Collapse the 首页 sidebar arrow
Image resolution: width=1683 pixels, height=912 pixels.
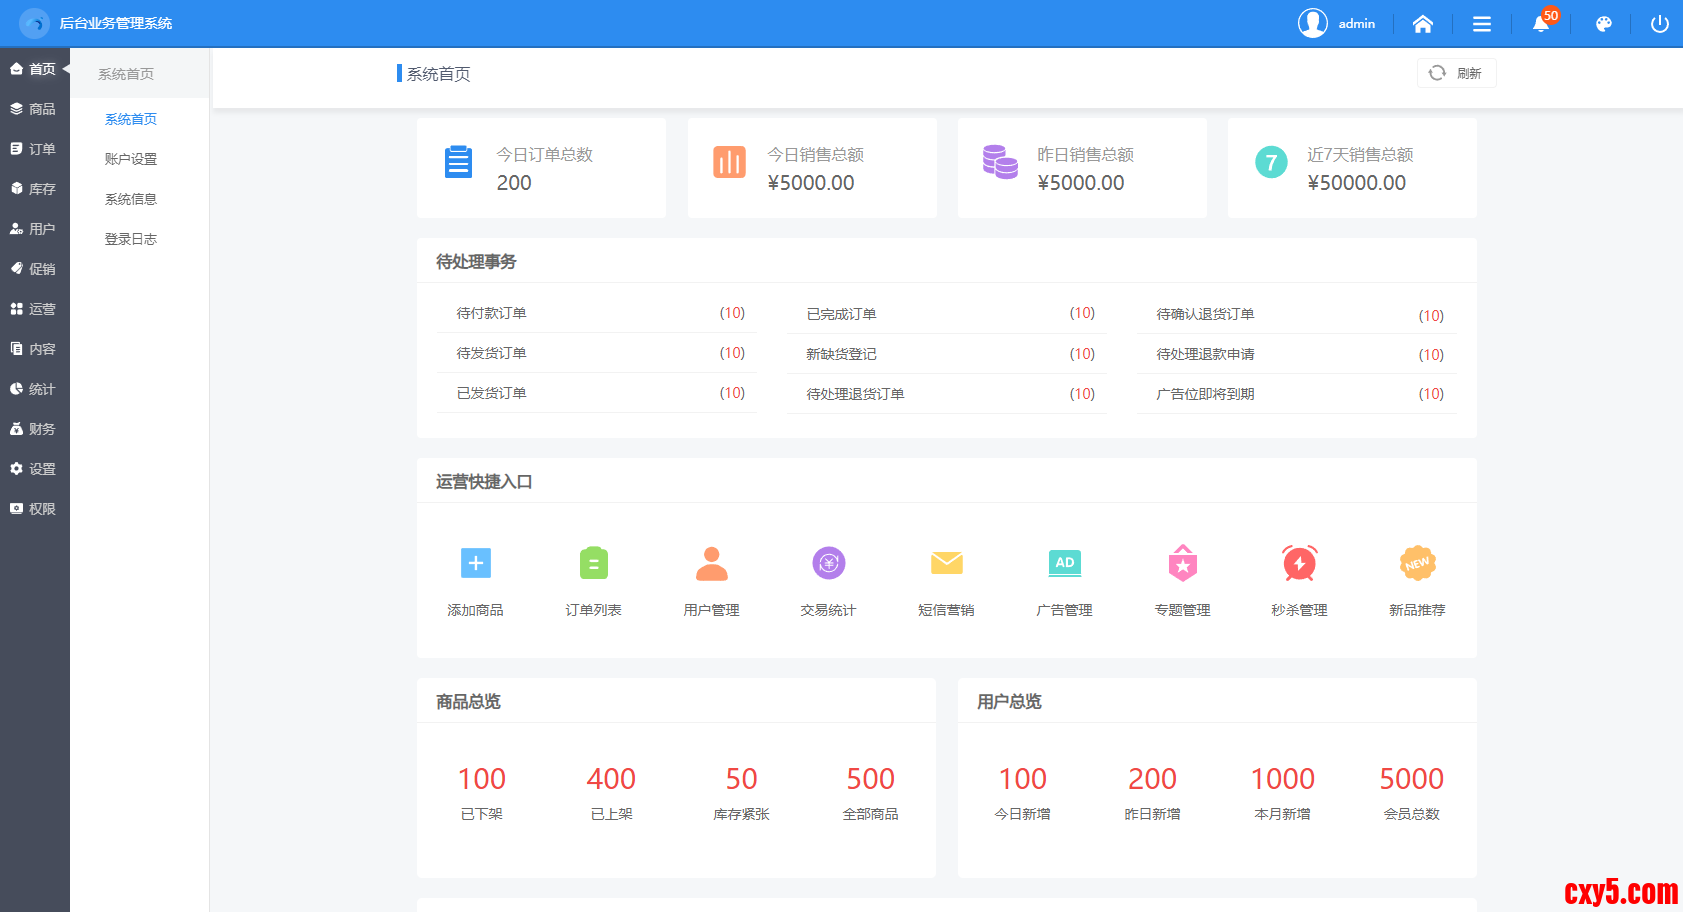tap(66, 69)
